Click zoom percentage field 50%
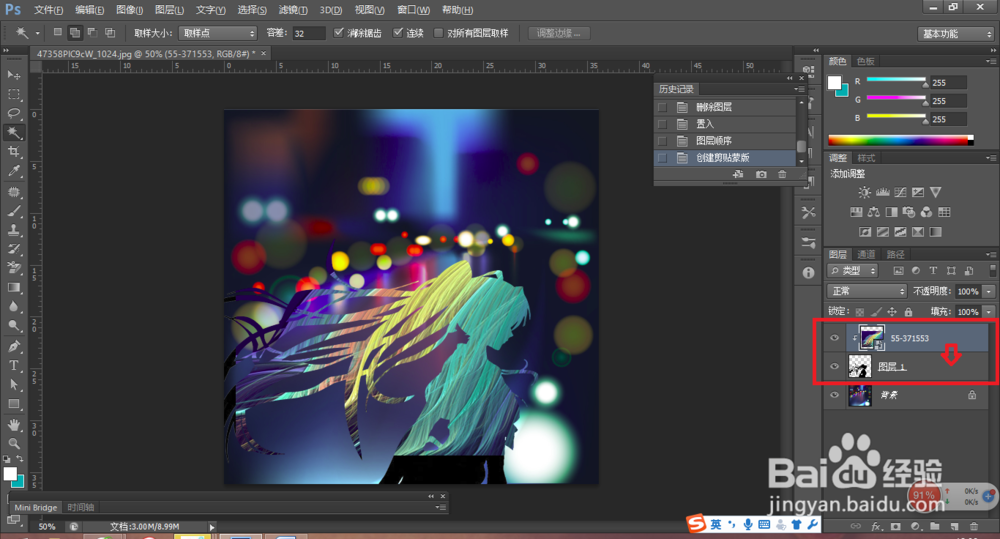The width and height of the screenshot is (1000, 539). pyautogui.click(x=46, y=527)
